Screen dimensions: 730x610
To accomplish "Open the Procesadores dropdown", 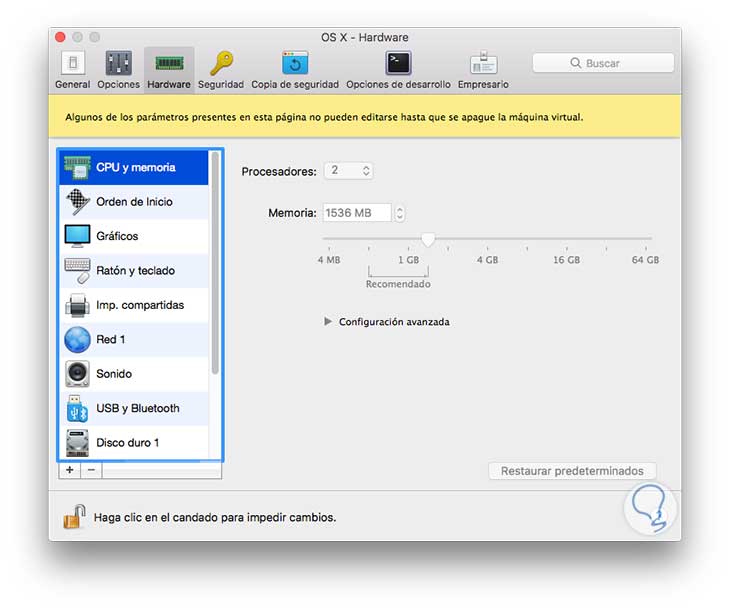I will click(x=349, y=171).
